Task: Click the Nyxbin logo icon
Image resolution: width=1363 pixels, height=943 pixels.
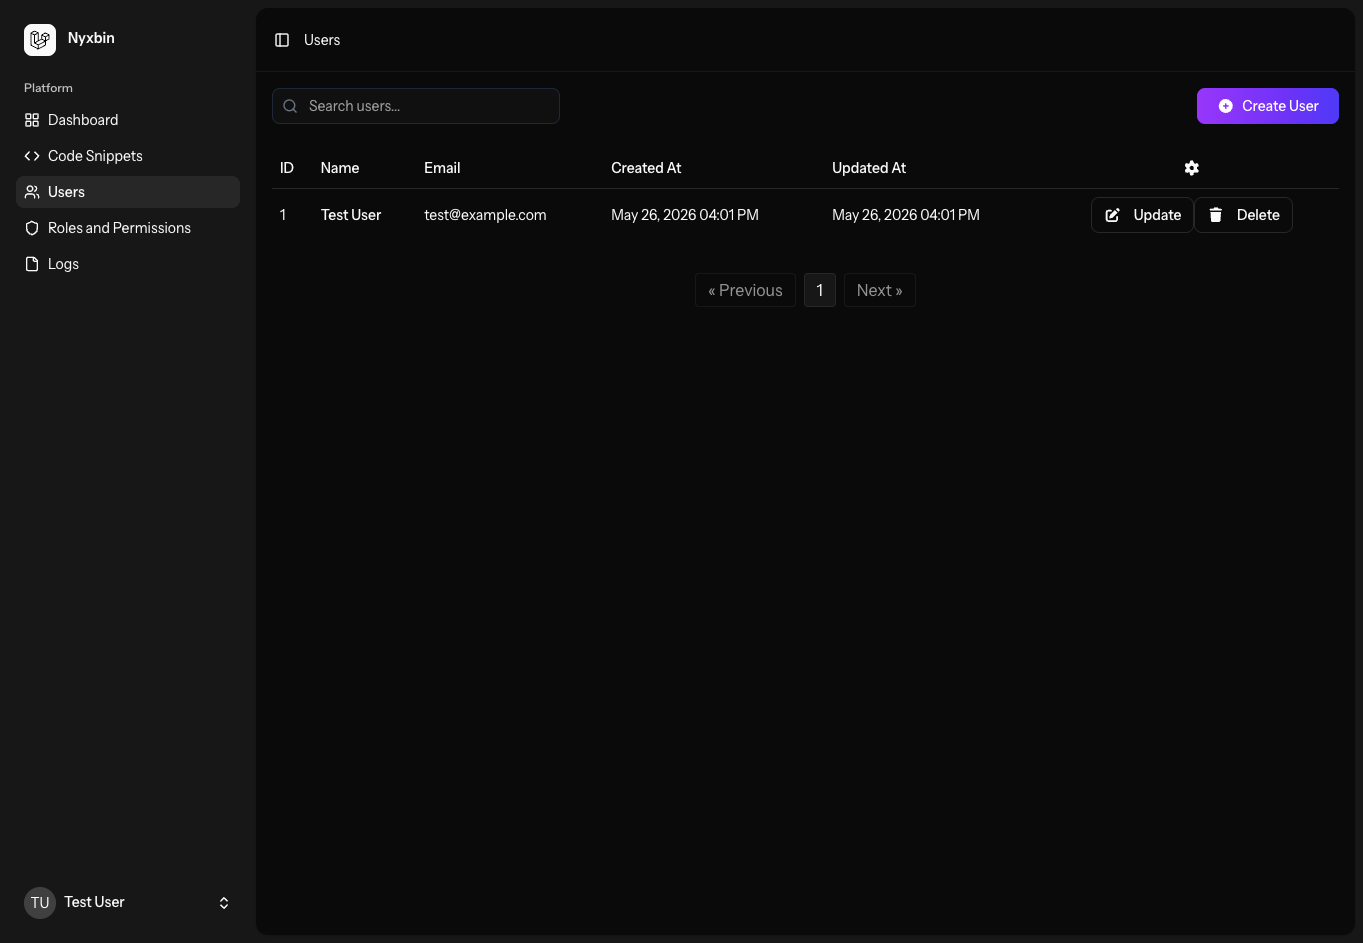Action: pos(40,40)
